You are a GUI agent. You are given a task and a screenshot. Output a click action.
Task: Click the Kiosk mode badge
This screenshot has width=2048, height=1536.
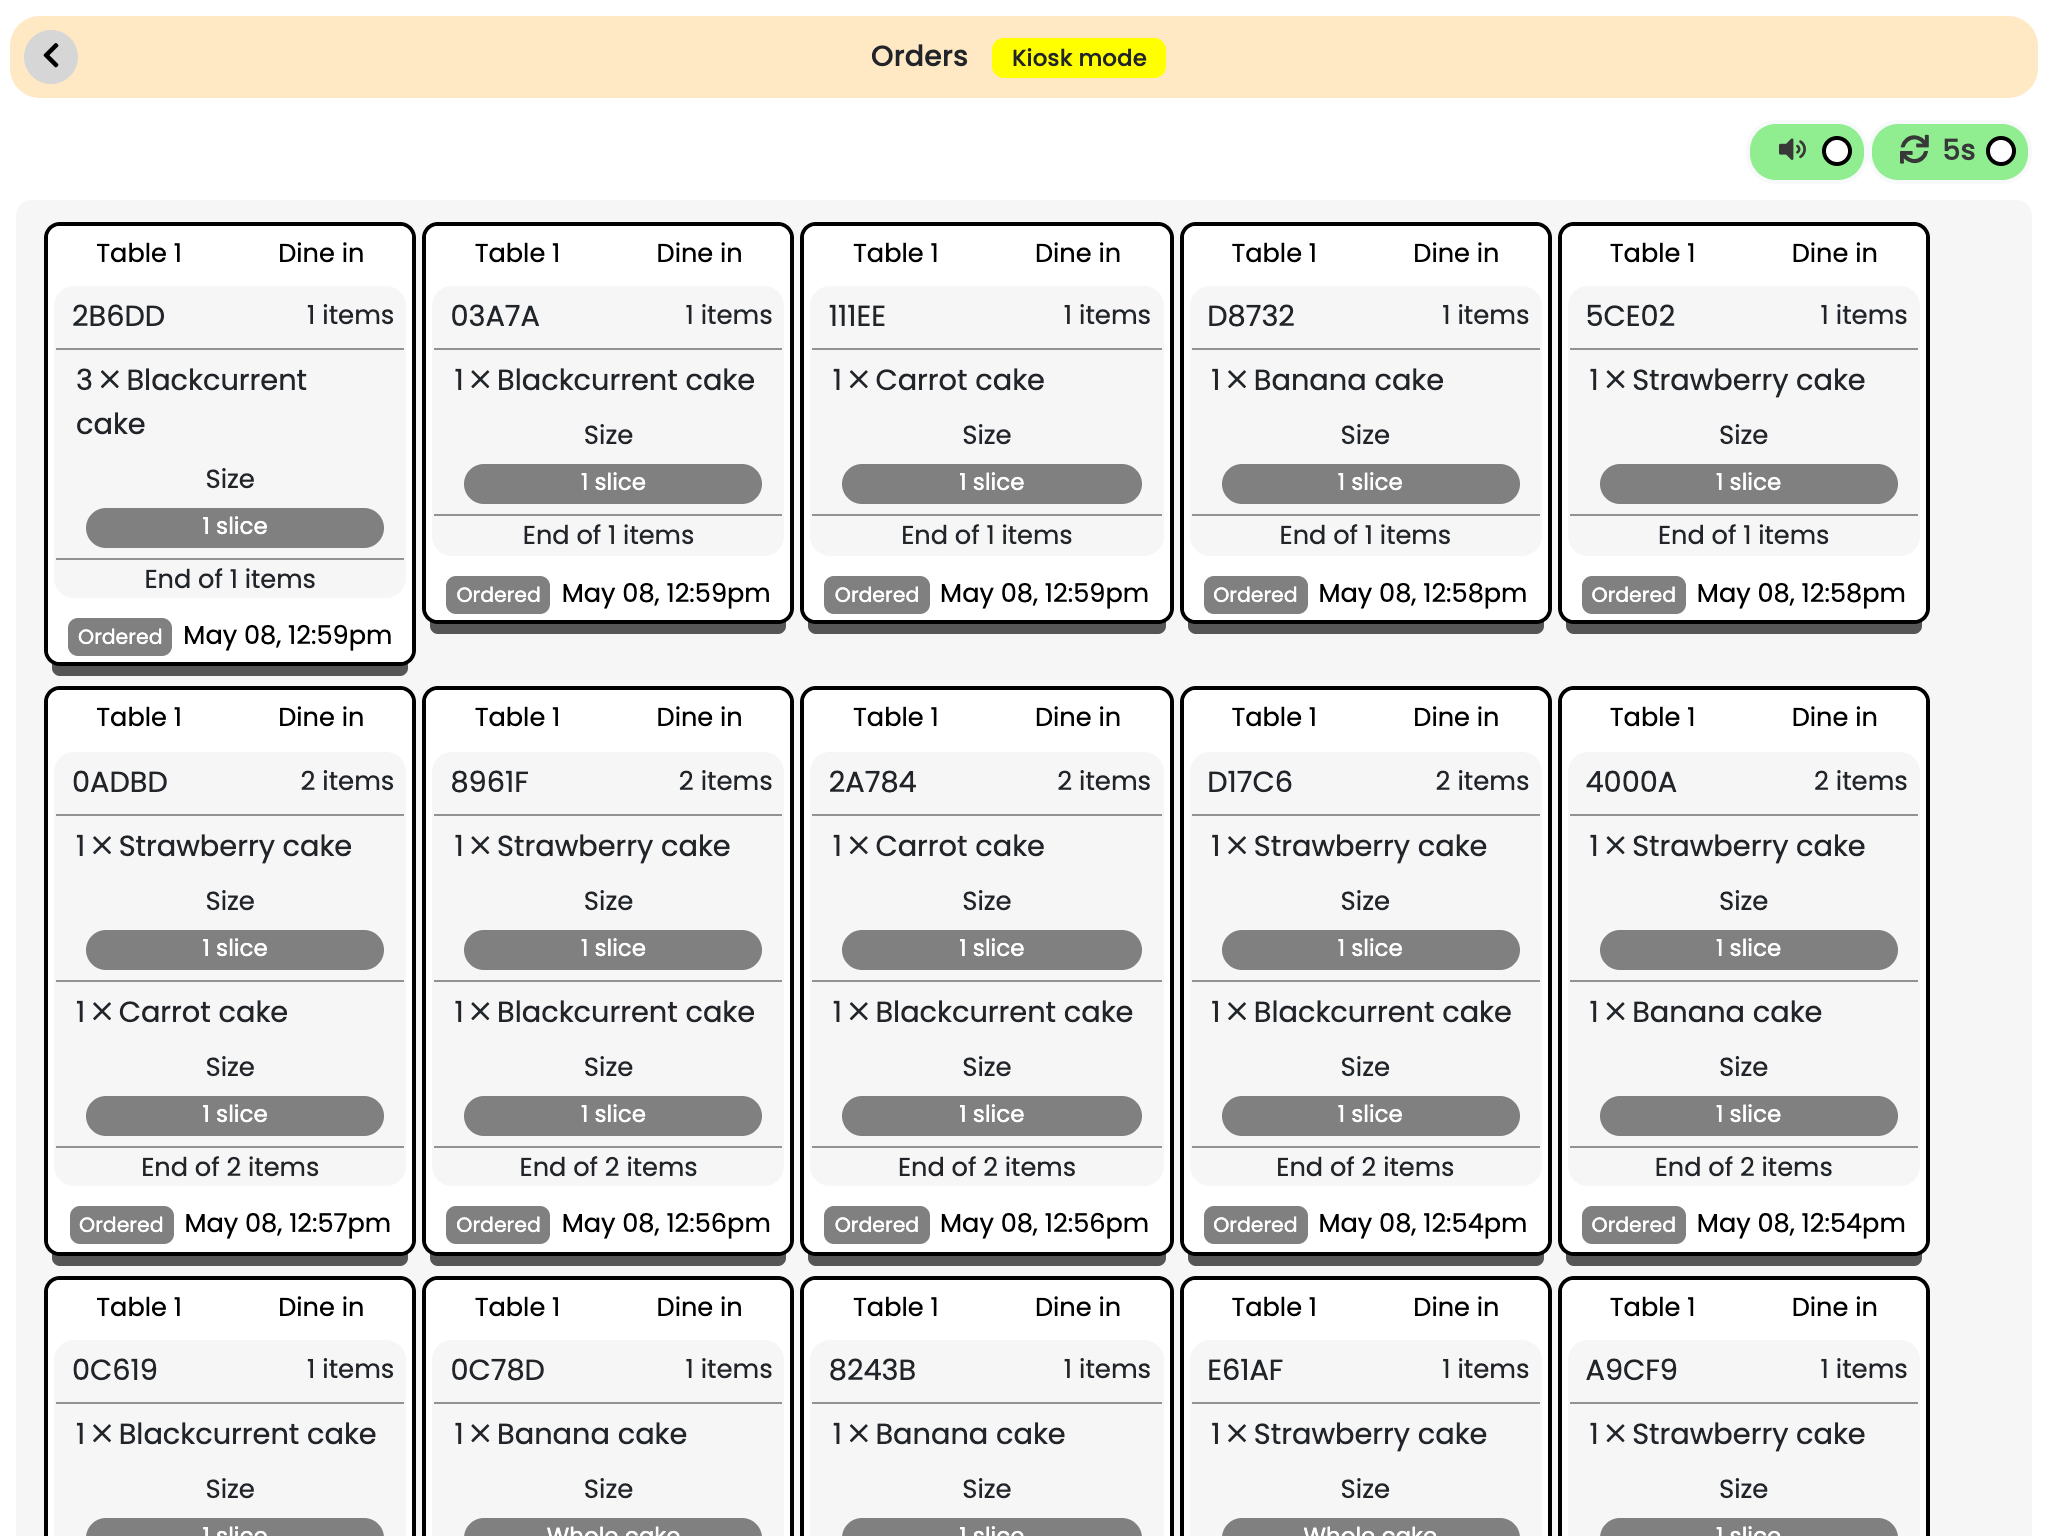coord(1078,58)
